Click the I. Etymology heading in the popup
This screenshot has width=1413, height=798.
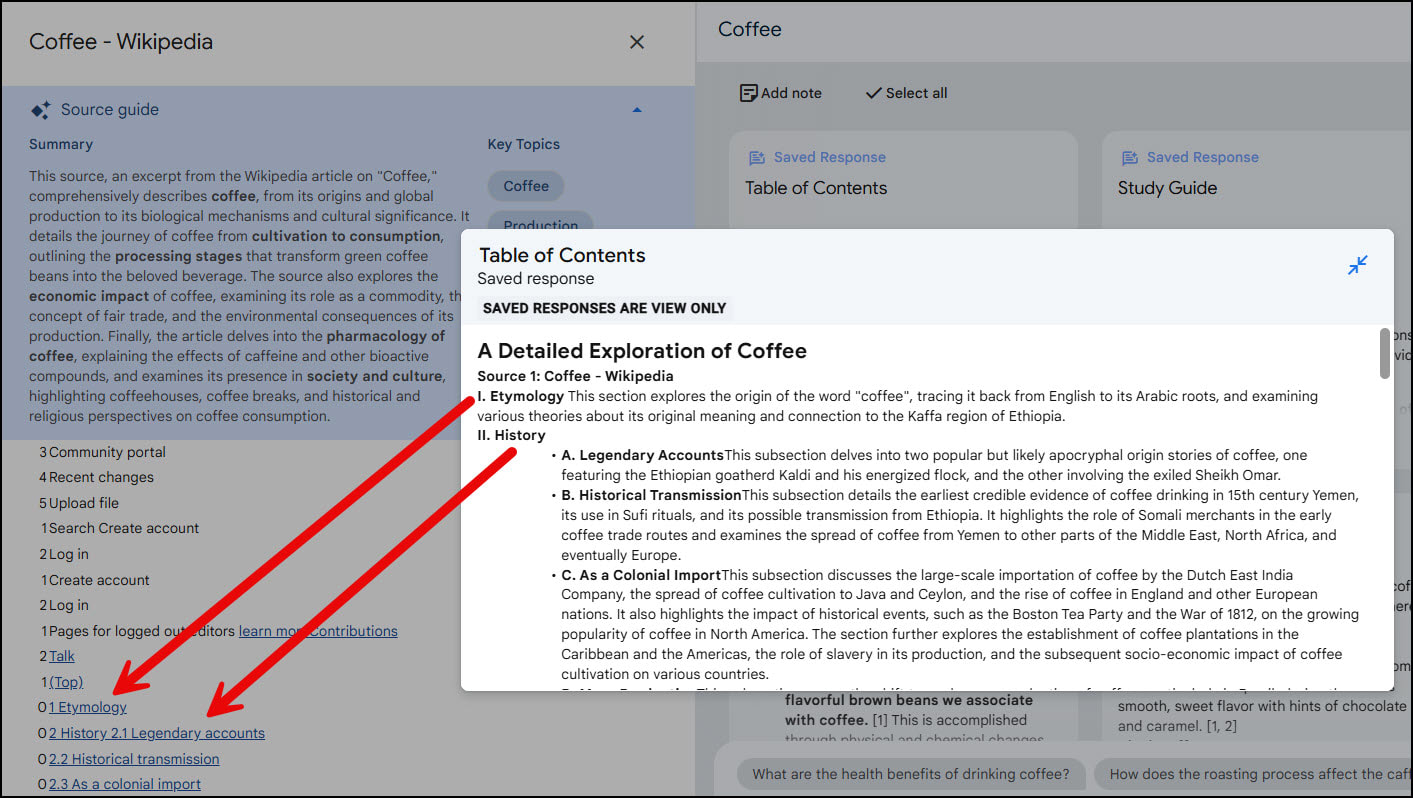pyautogui.click(x=521, y=396)
